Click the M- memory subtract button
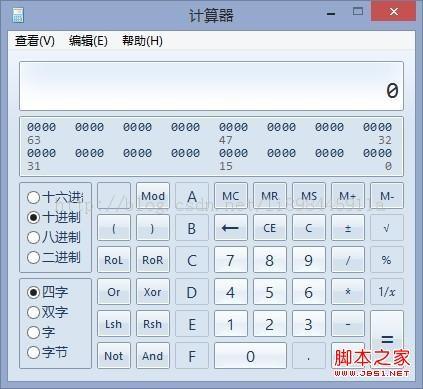Screen dimensions: 423x389 pyautogui.click(x=387, y=196)
